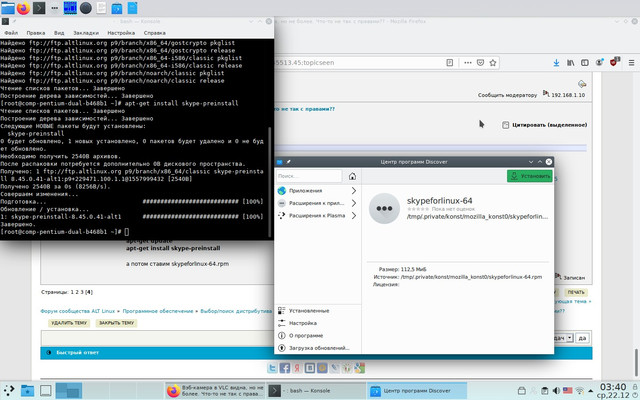Viewport: 640px width, 400px height.
Task: Click the да button beside forum jump dropdown
Action: 582,338
